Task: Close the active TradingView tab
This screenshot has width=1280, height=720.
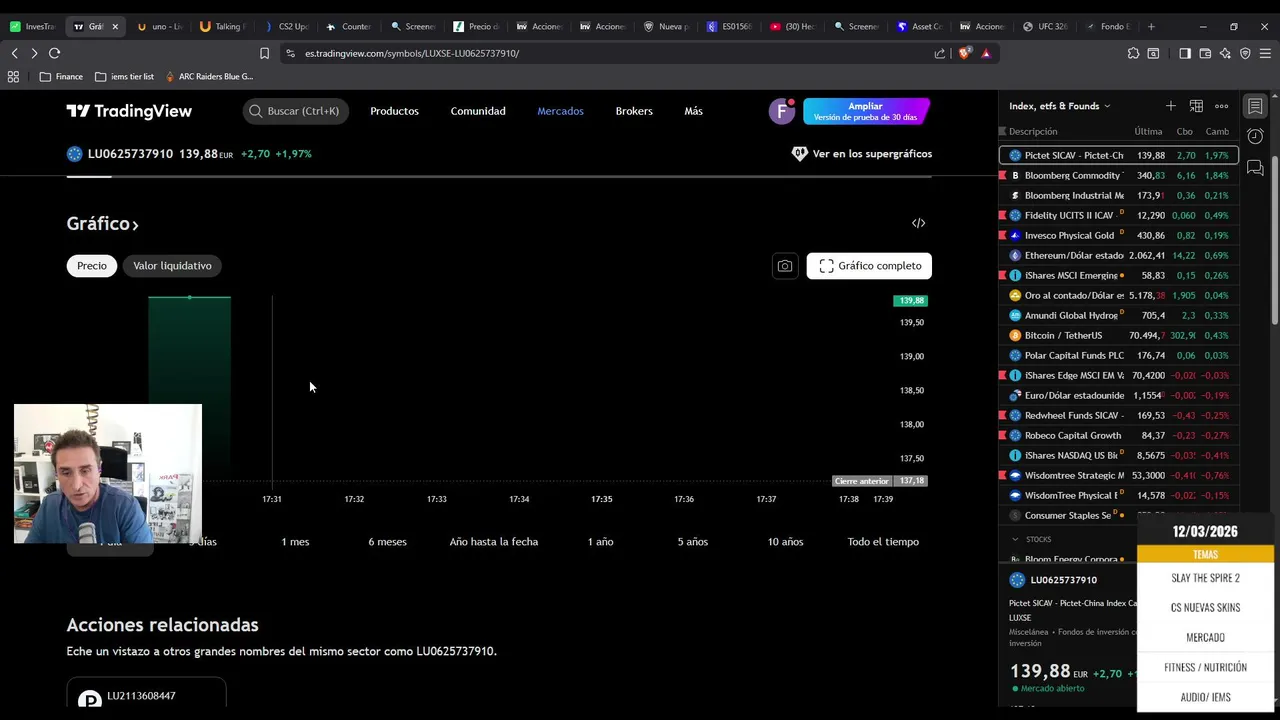Action: (x=114, y=27)
